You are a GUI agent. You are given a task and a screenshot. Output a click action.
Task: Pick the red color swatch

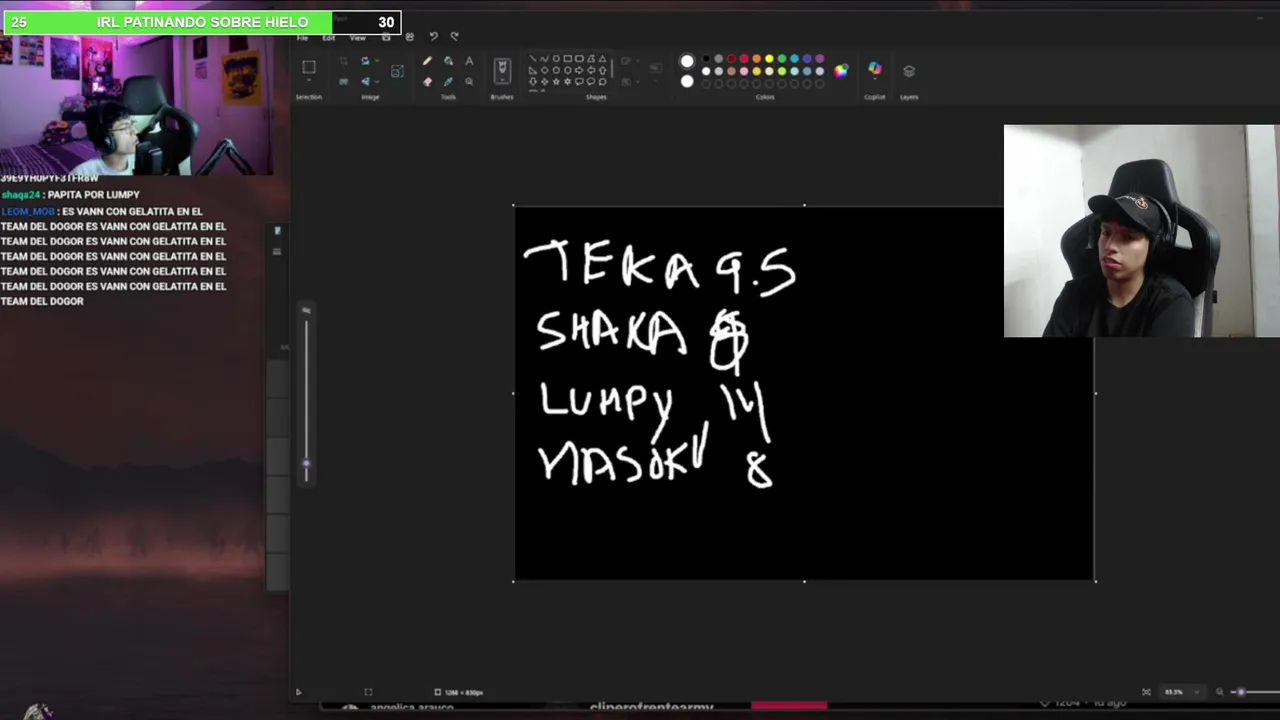744,58
